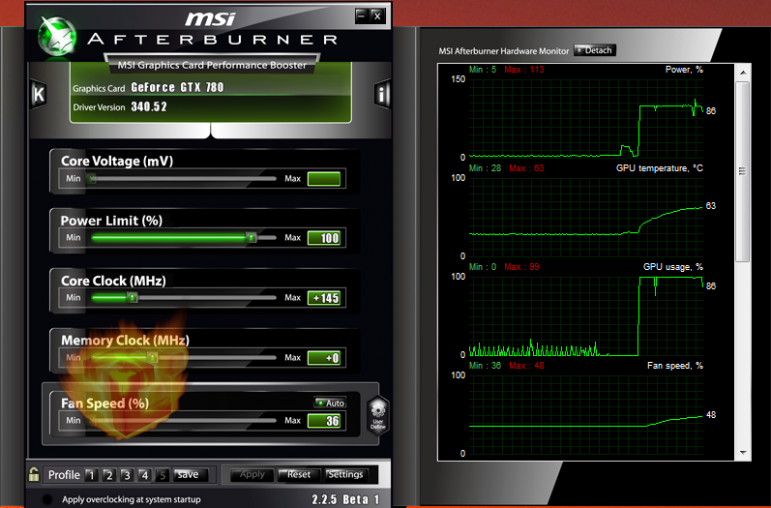Click the driver version 340.52 text
Viewport: 771px width, 508px height.
(x=149, y=107)
